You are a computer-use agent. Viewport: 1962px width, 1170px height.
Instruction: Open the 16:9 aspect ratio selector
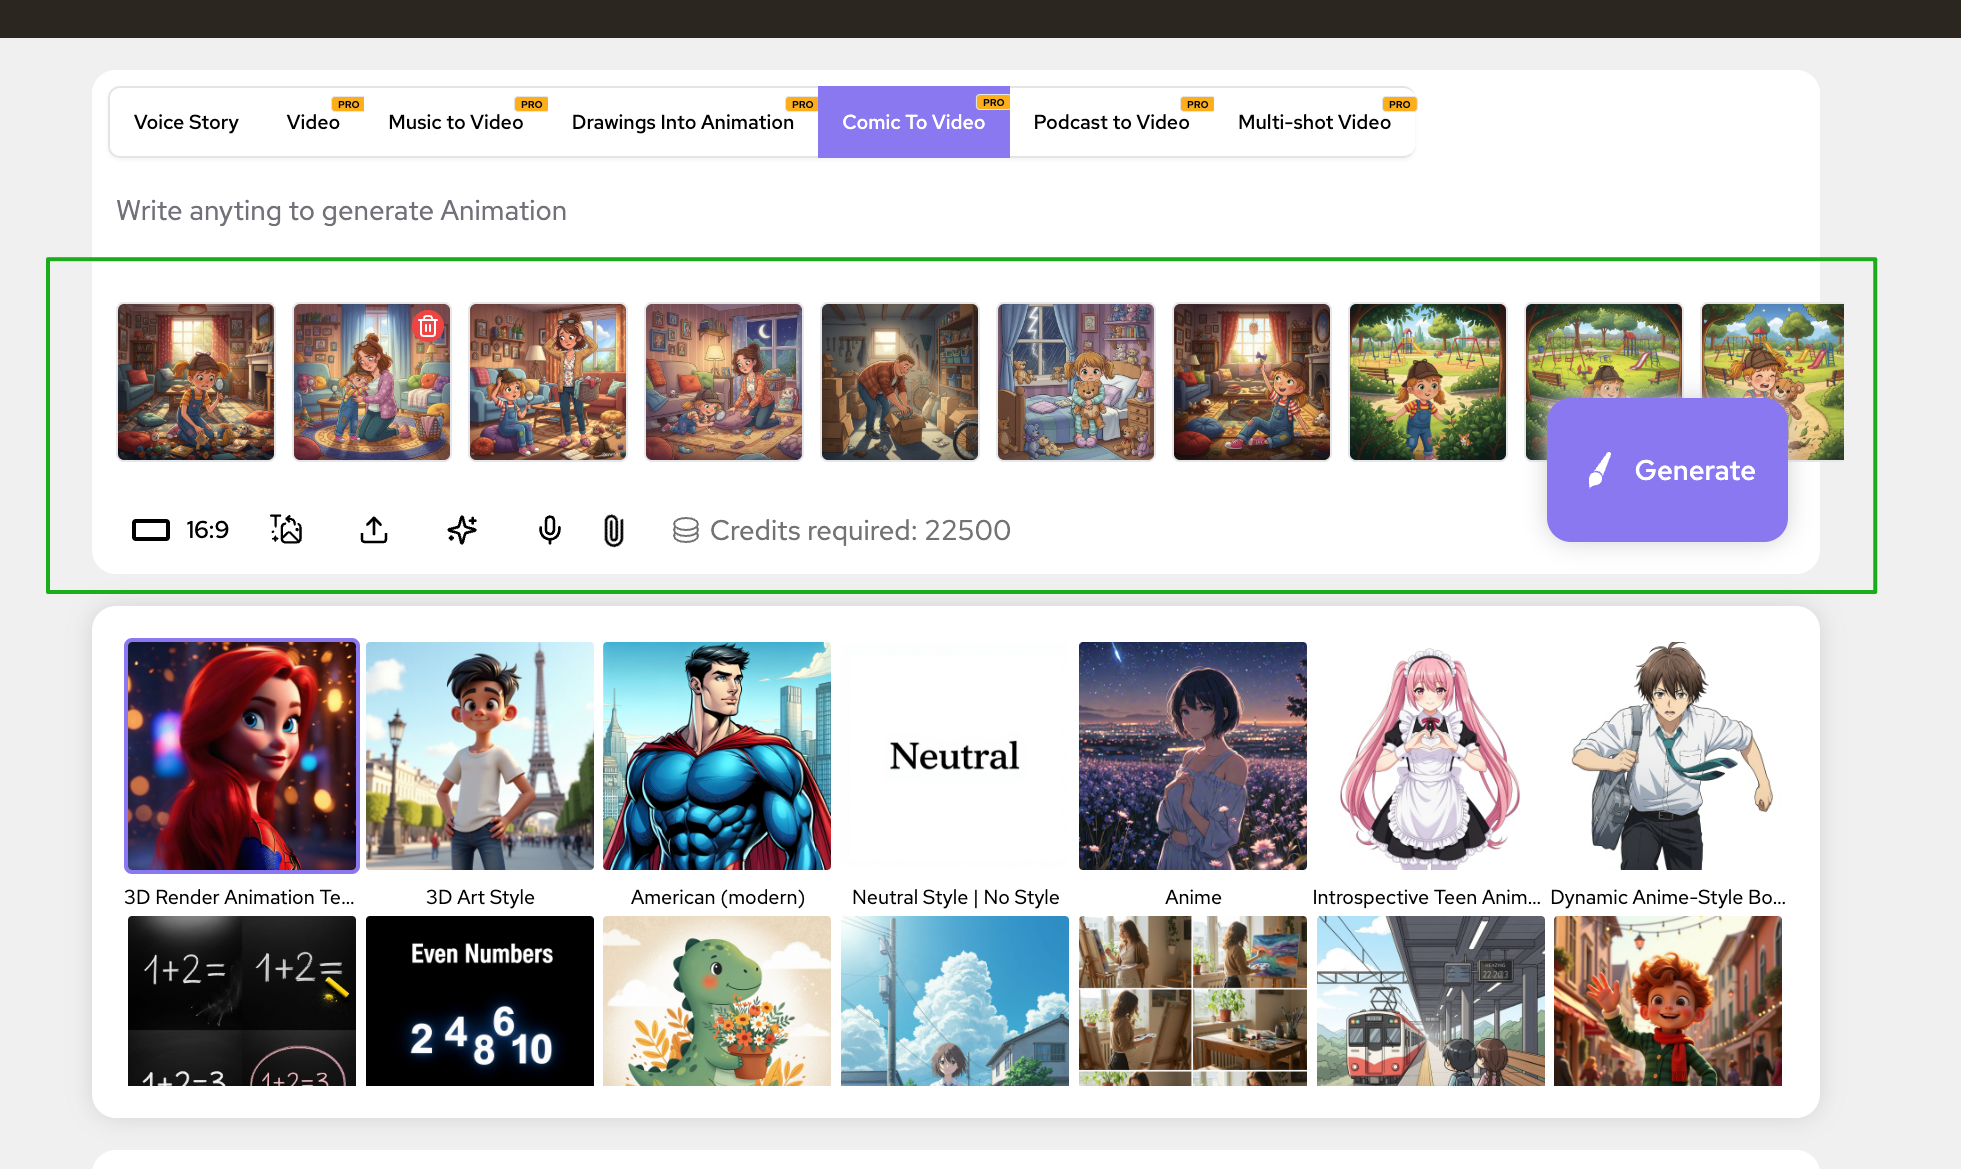(181, 530)
